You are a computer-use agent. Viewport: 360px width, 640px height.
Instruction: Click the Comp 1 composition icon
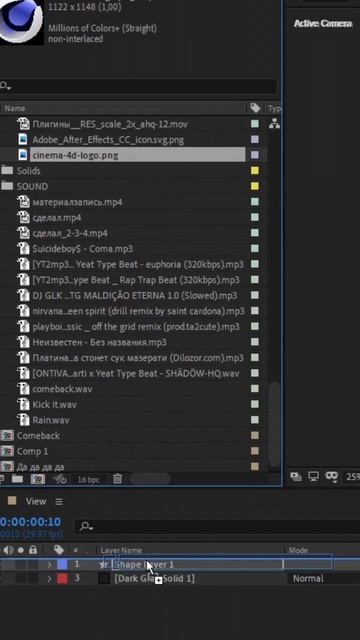(x=7, y=451)
